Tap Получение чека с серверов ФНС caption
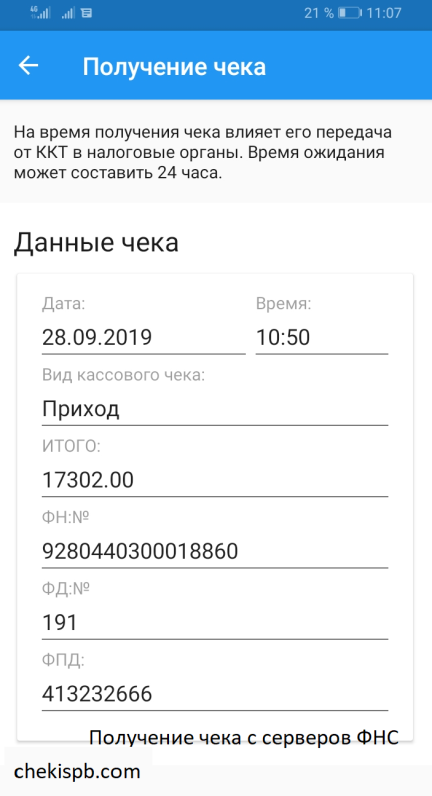Image resolution: width=432 pixels, height=796 pixels. (x=244, y=738)
